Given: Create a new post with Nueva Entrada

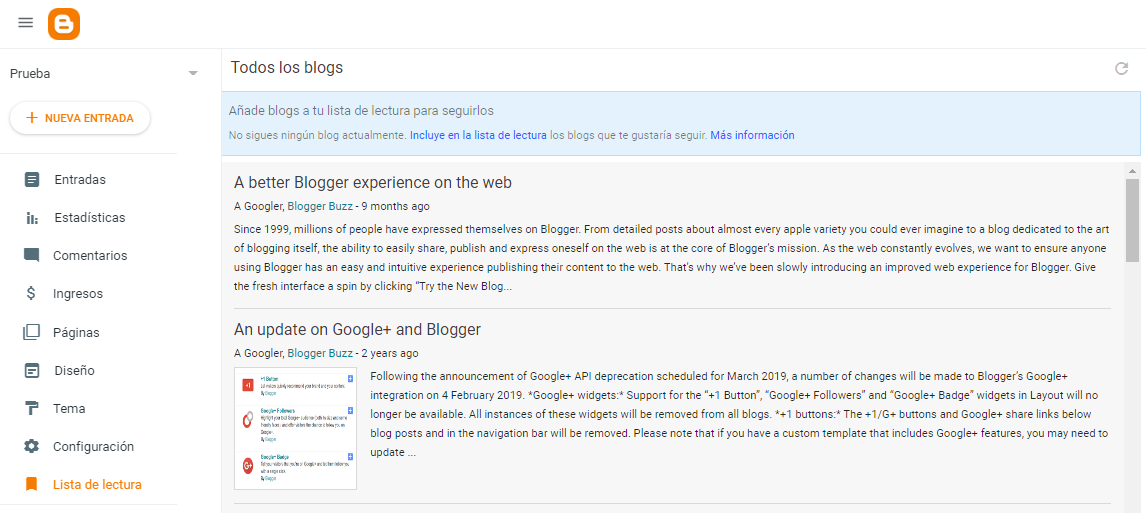Looking at the screenshot, I should 80,118.
